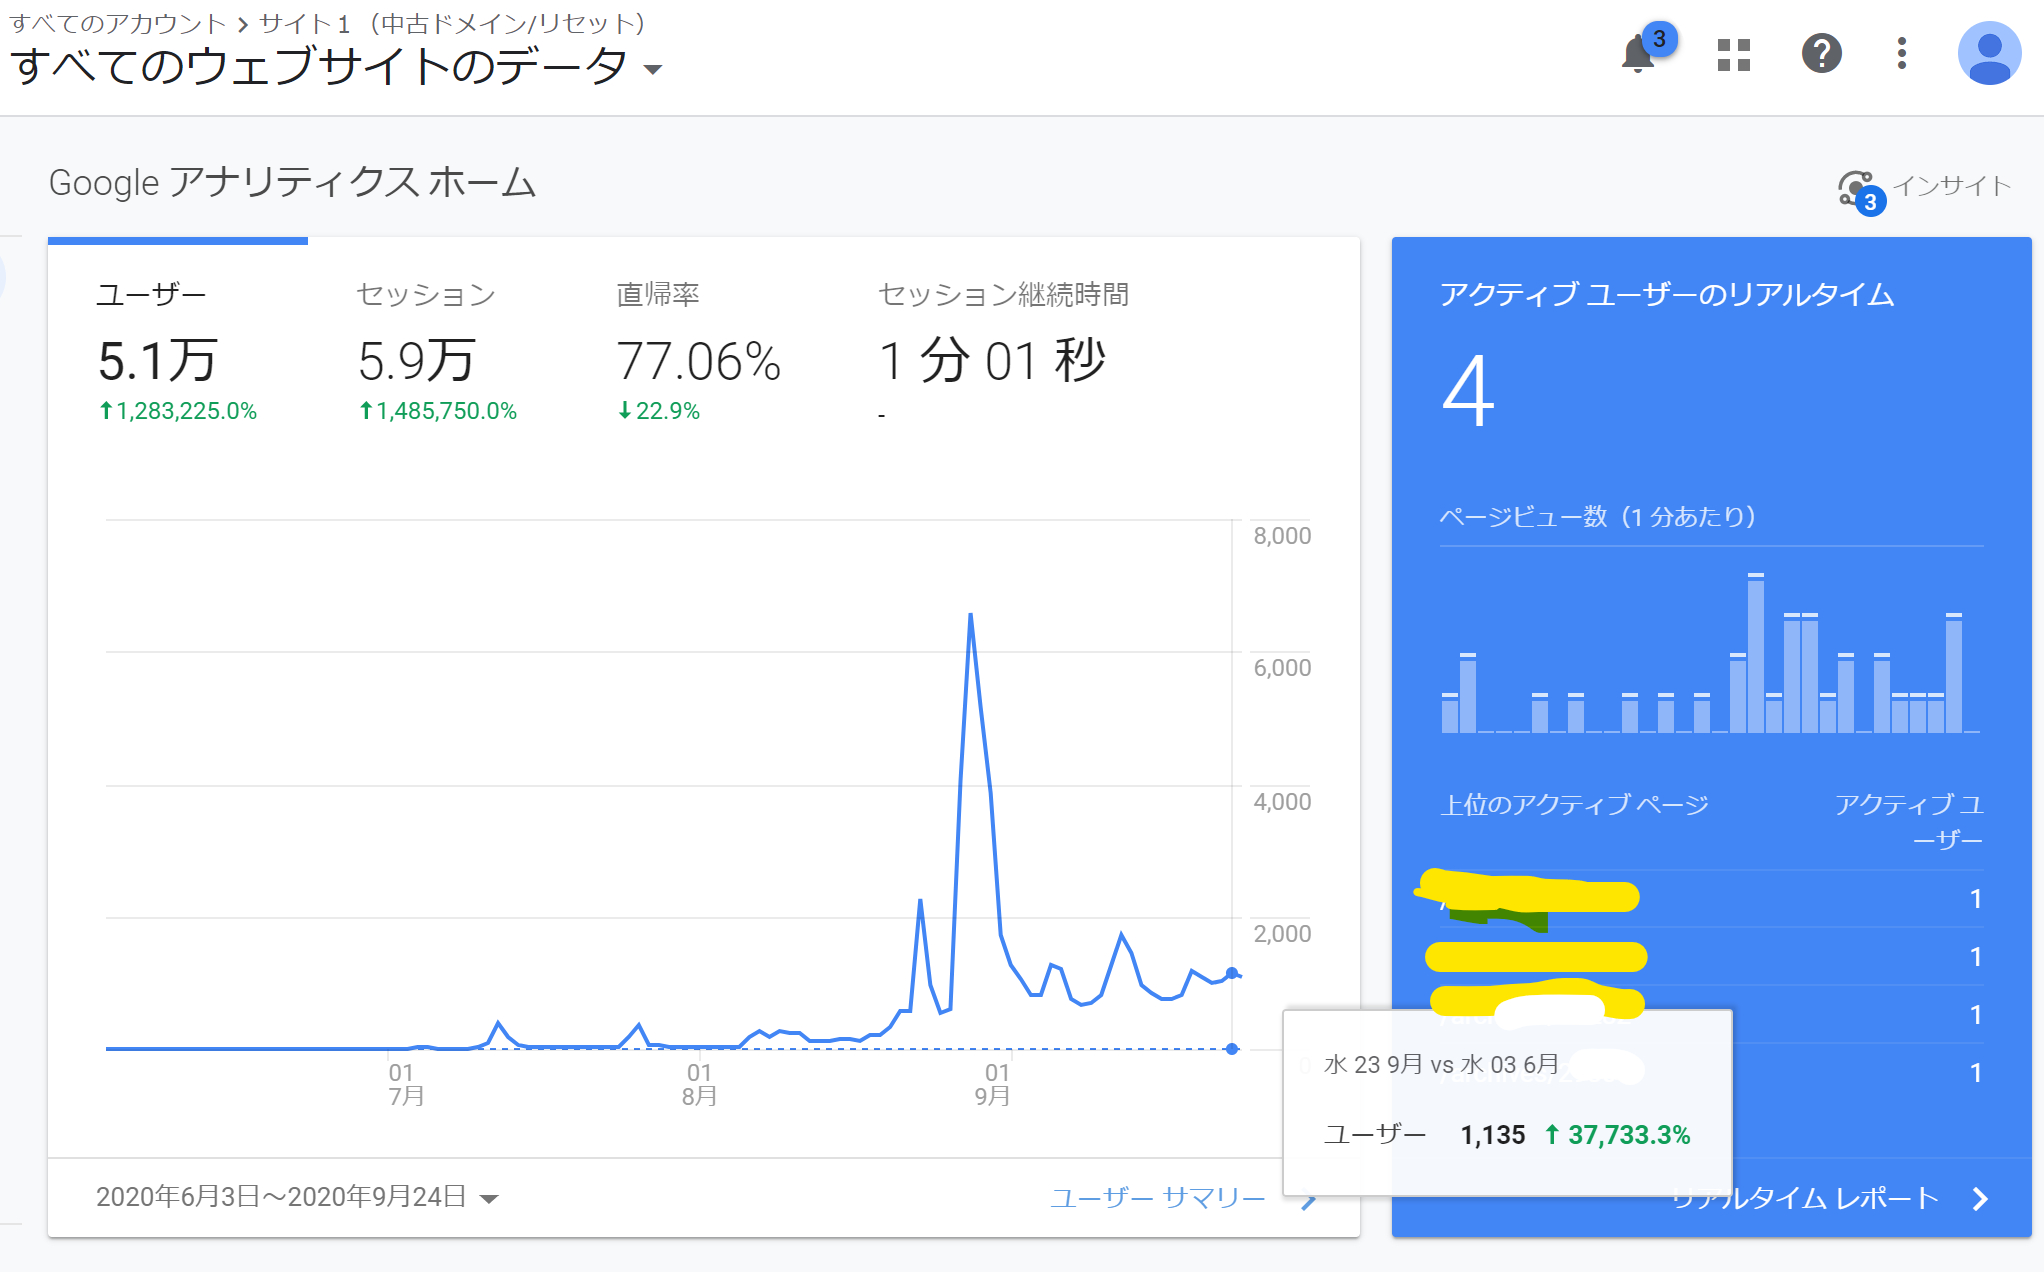
Task: Open the Google apps grid
Action: [1732, 53]
